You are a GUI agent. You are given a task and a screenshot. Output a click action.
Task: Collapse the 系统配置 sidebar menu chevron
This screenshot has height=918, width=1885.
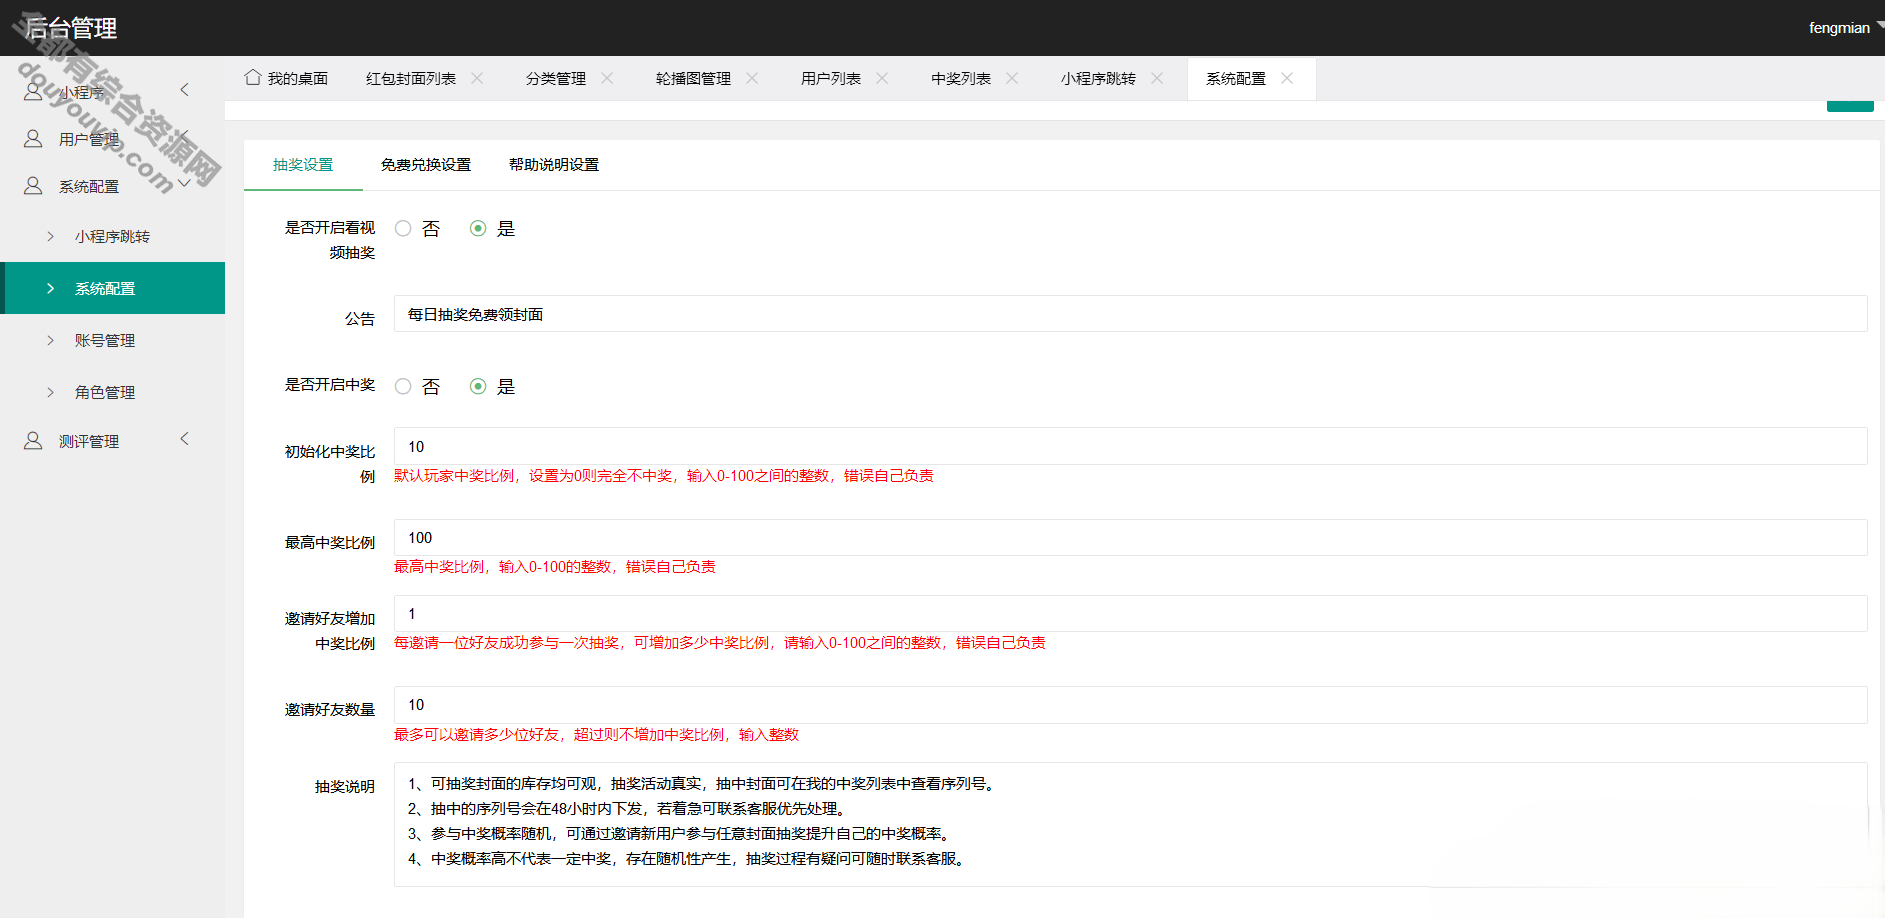184,184
